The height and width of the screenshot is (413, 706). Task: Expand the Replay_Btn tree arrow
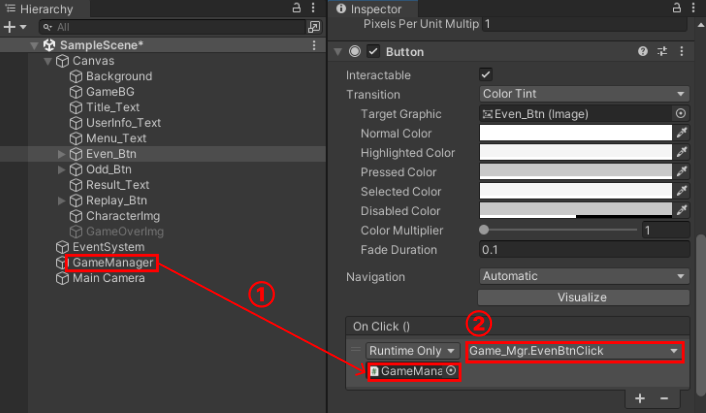pyautogui.click(x=62, y=200)
